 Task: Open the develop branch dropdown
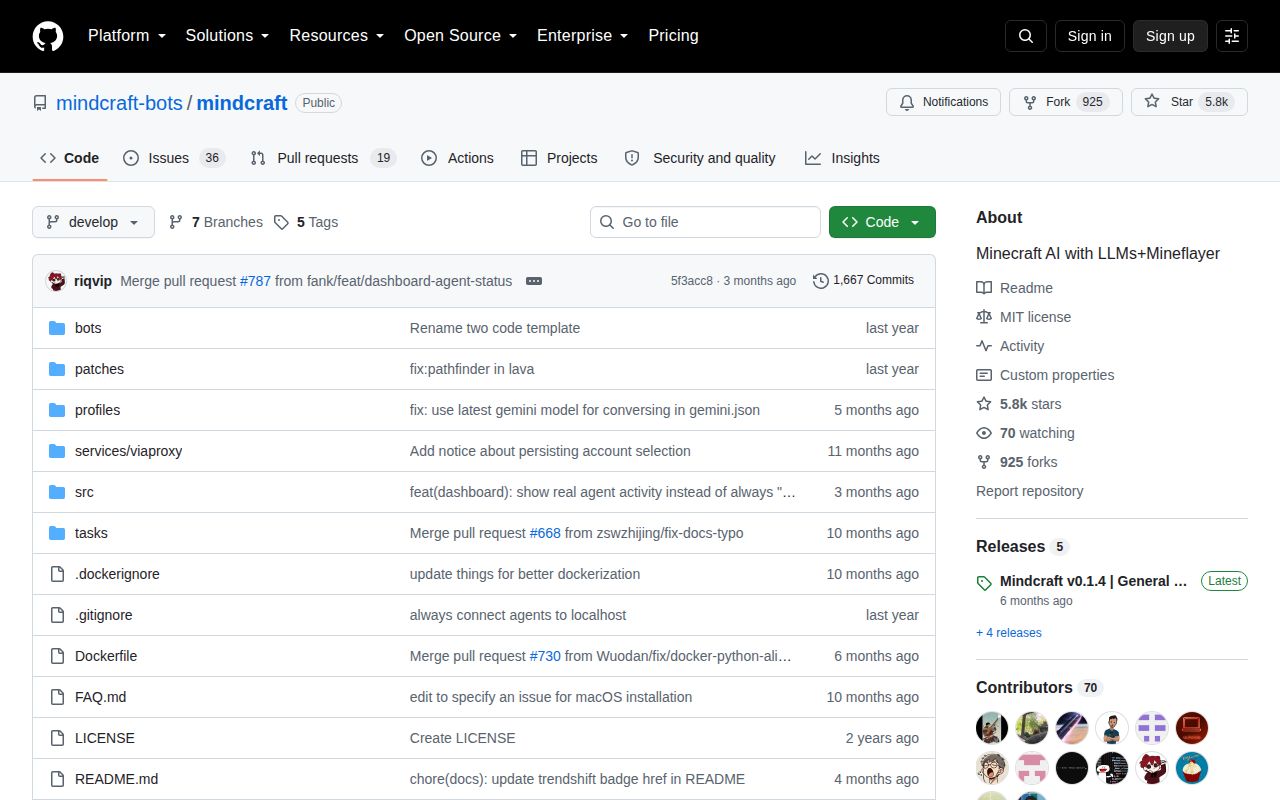click(x=93, y=222)
